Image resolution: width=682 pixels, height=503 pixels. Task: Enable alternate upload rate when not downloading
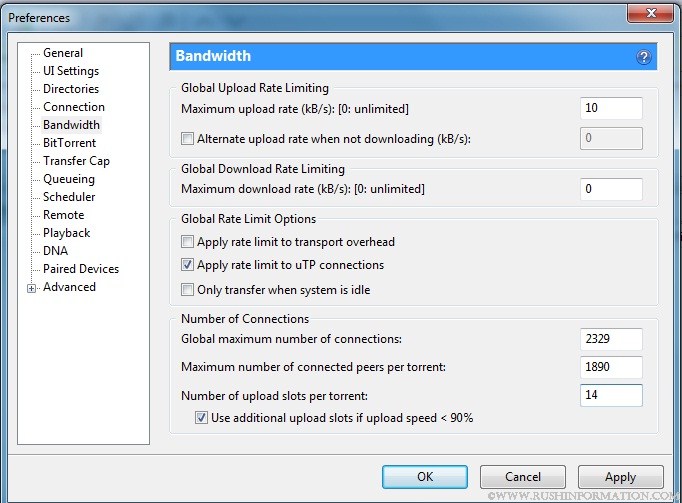point(188,138)
